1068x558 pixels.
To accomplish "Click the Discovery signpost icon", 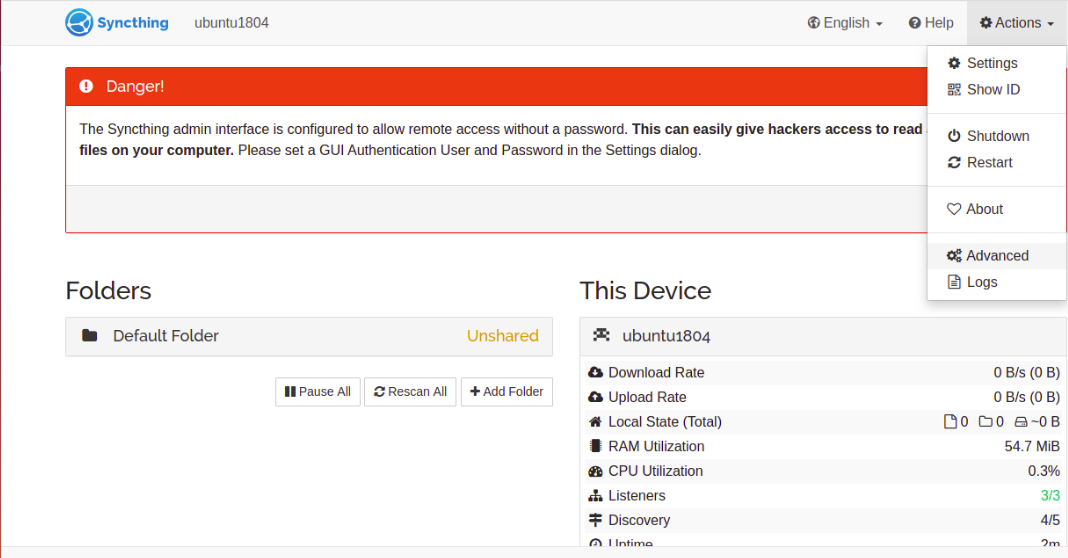I will tap(595, 520).
